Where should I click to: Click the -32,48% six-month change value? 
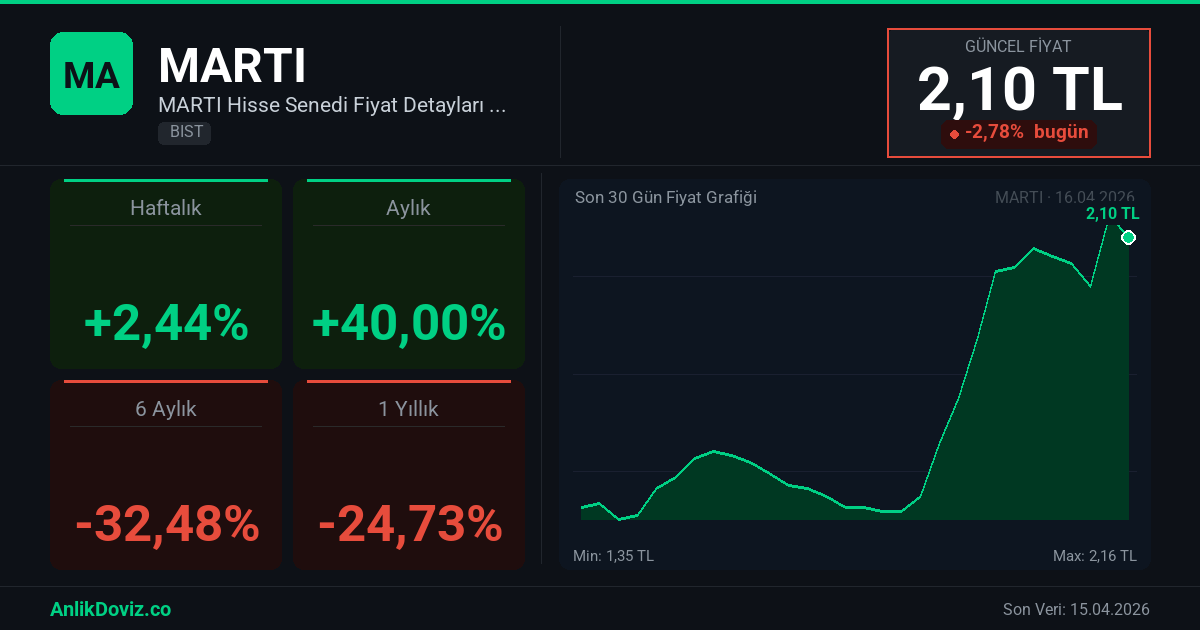[166, 524]
